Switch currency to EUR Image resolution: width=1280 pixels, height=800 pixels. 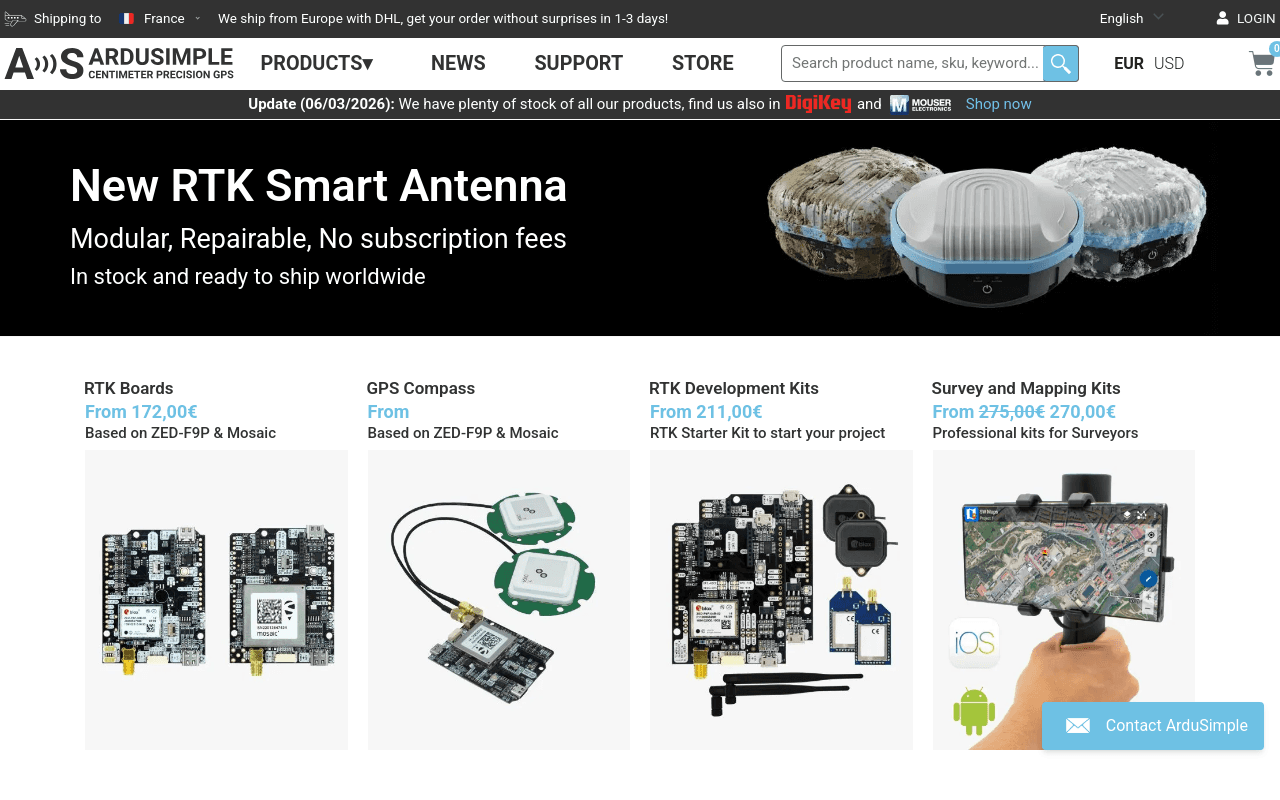click(x=1129, y=63)
